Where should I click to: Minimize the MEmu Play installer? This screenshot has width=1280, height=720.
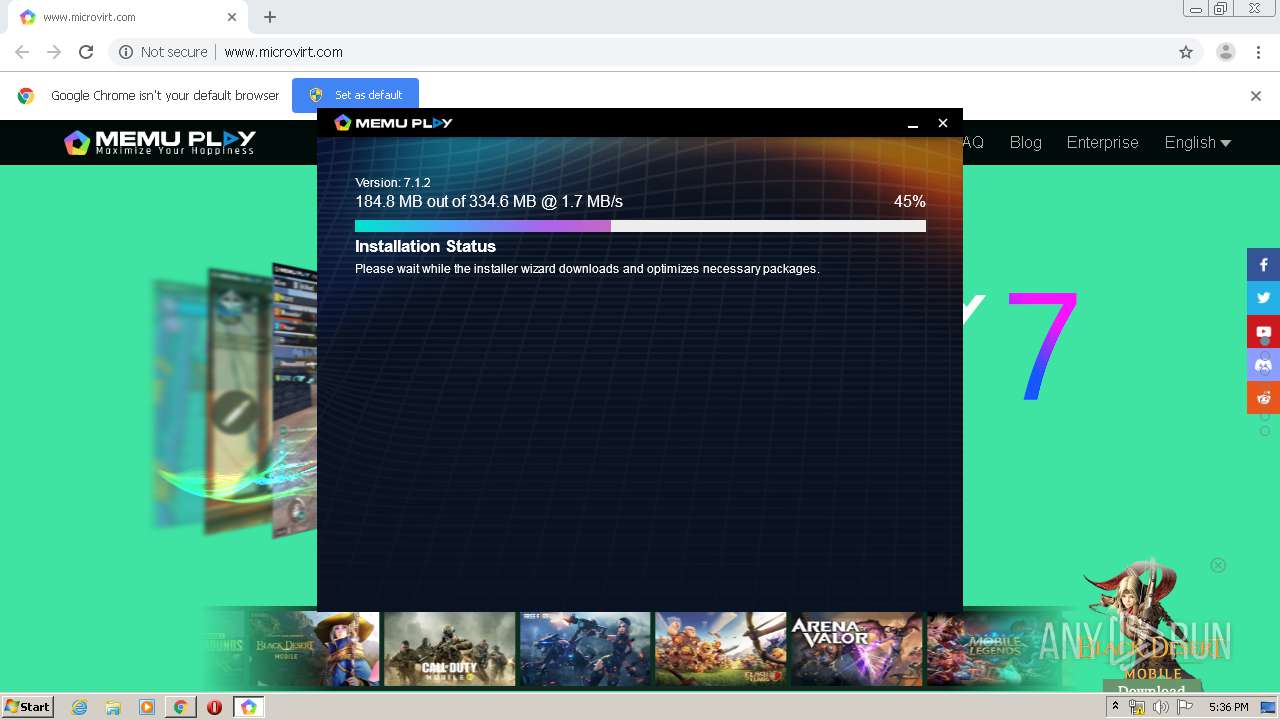pos(913,123)
